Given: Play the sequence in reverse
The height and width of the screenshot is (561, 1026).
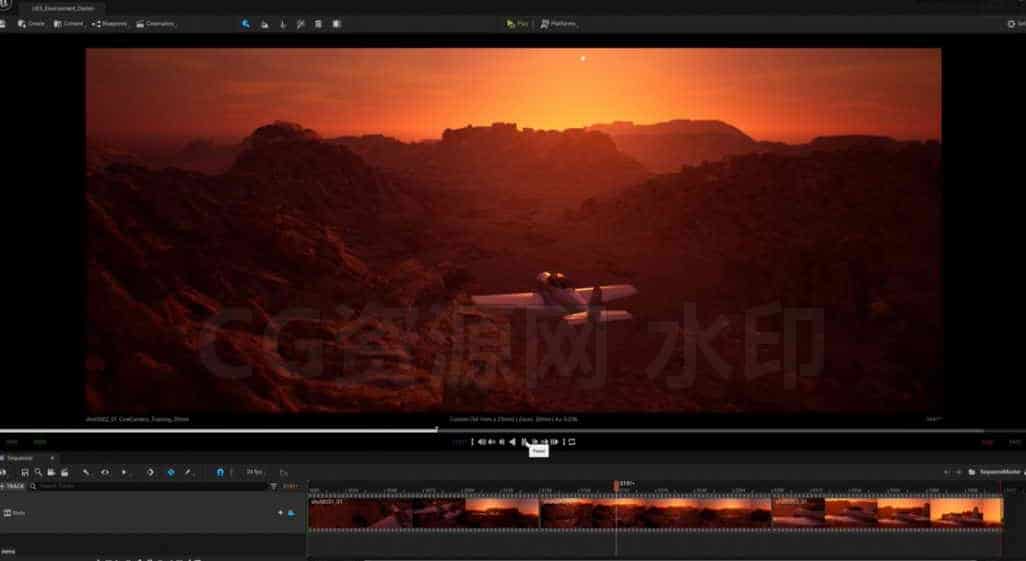Looking at the screenshot, I should (513, 442).
